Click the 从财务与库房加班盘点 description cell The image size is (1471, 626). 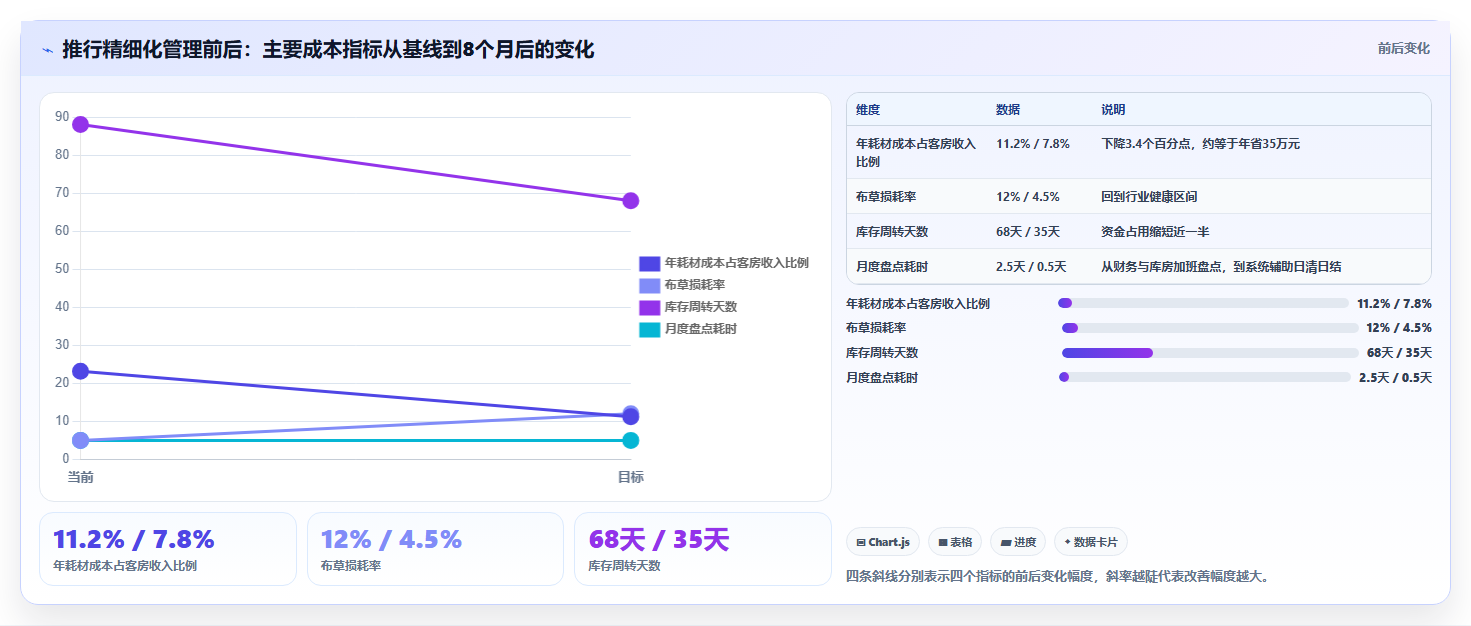[x=1221, y=267]
